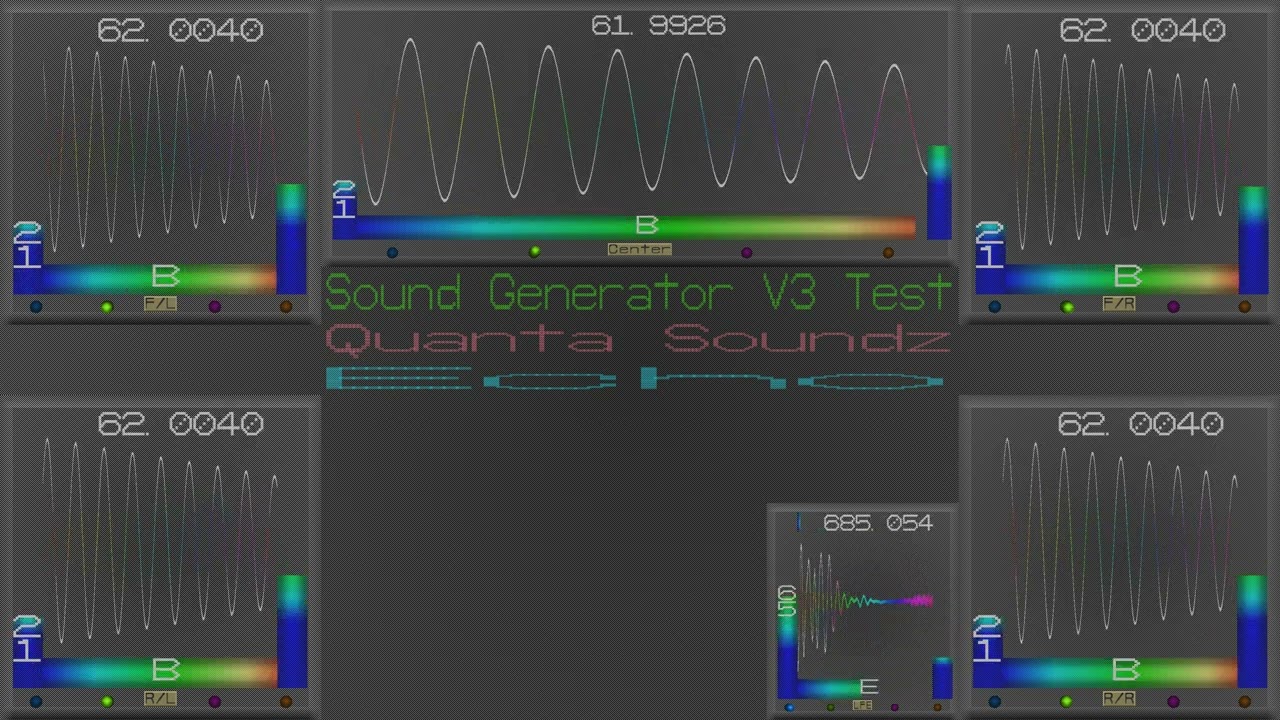Toggle the green dot in LFE panel
The height and width of the screenshot is (720, 1280).
click(830, 707)
